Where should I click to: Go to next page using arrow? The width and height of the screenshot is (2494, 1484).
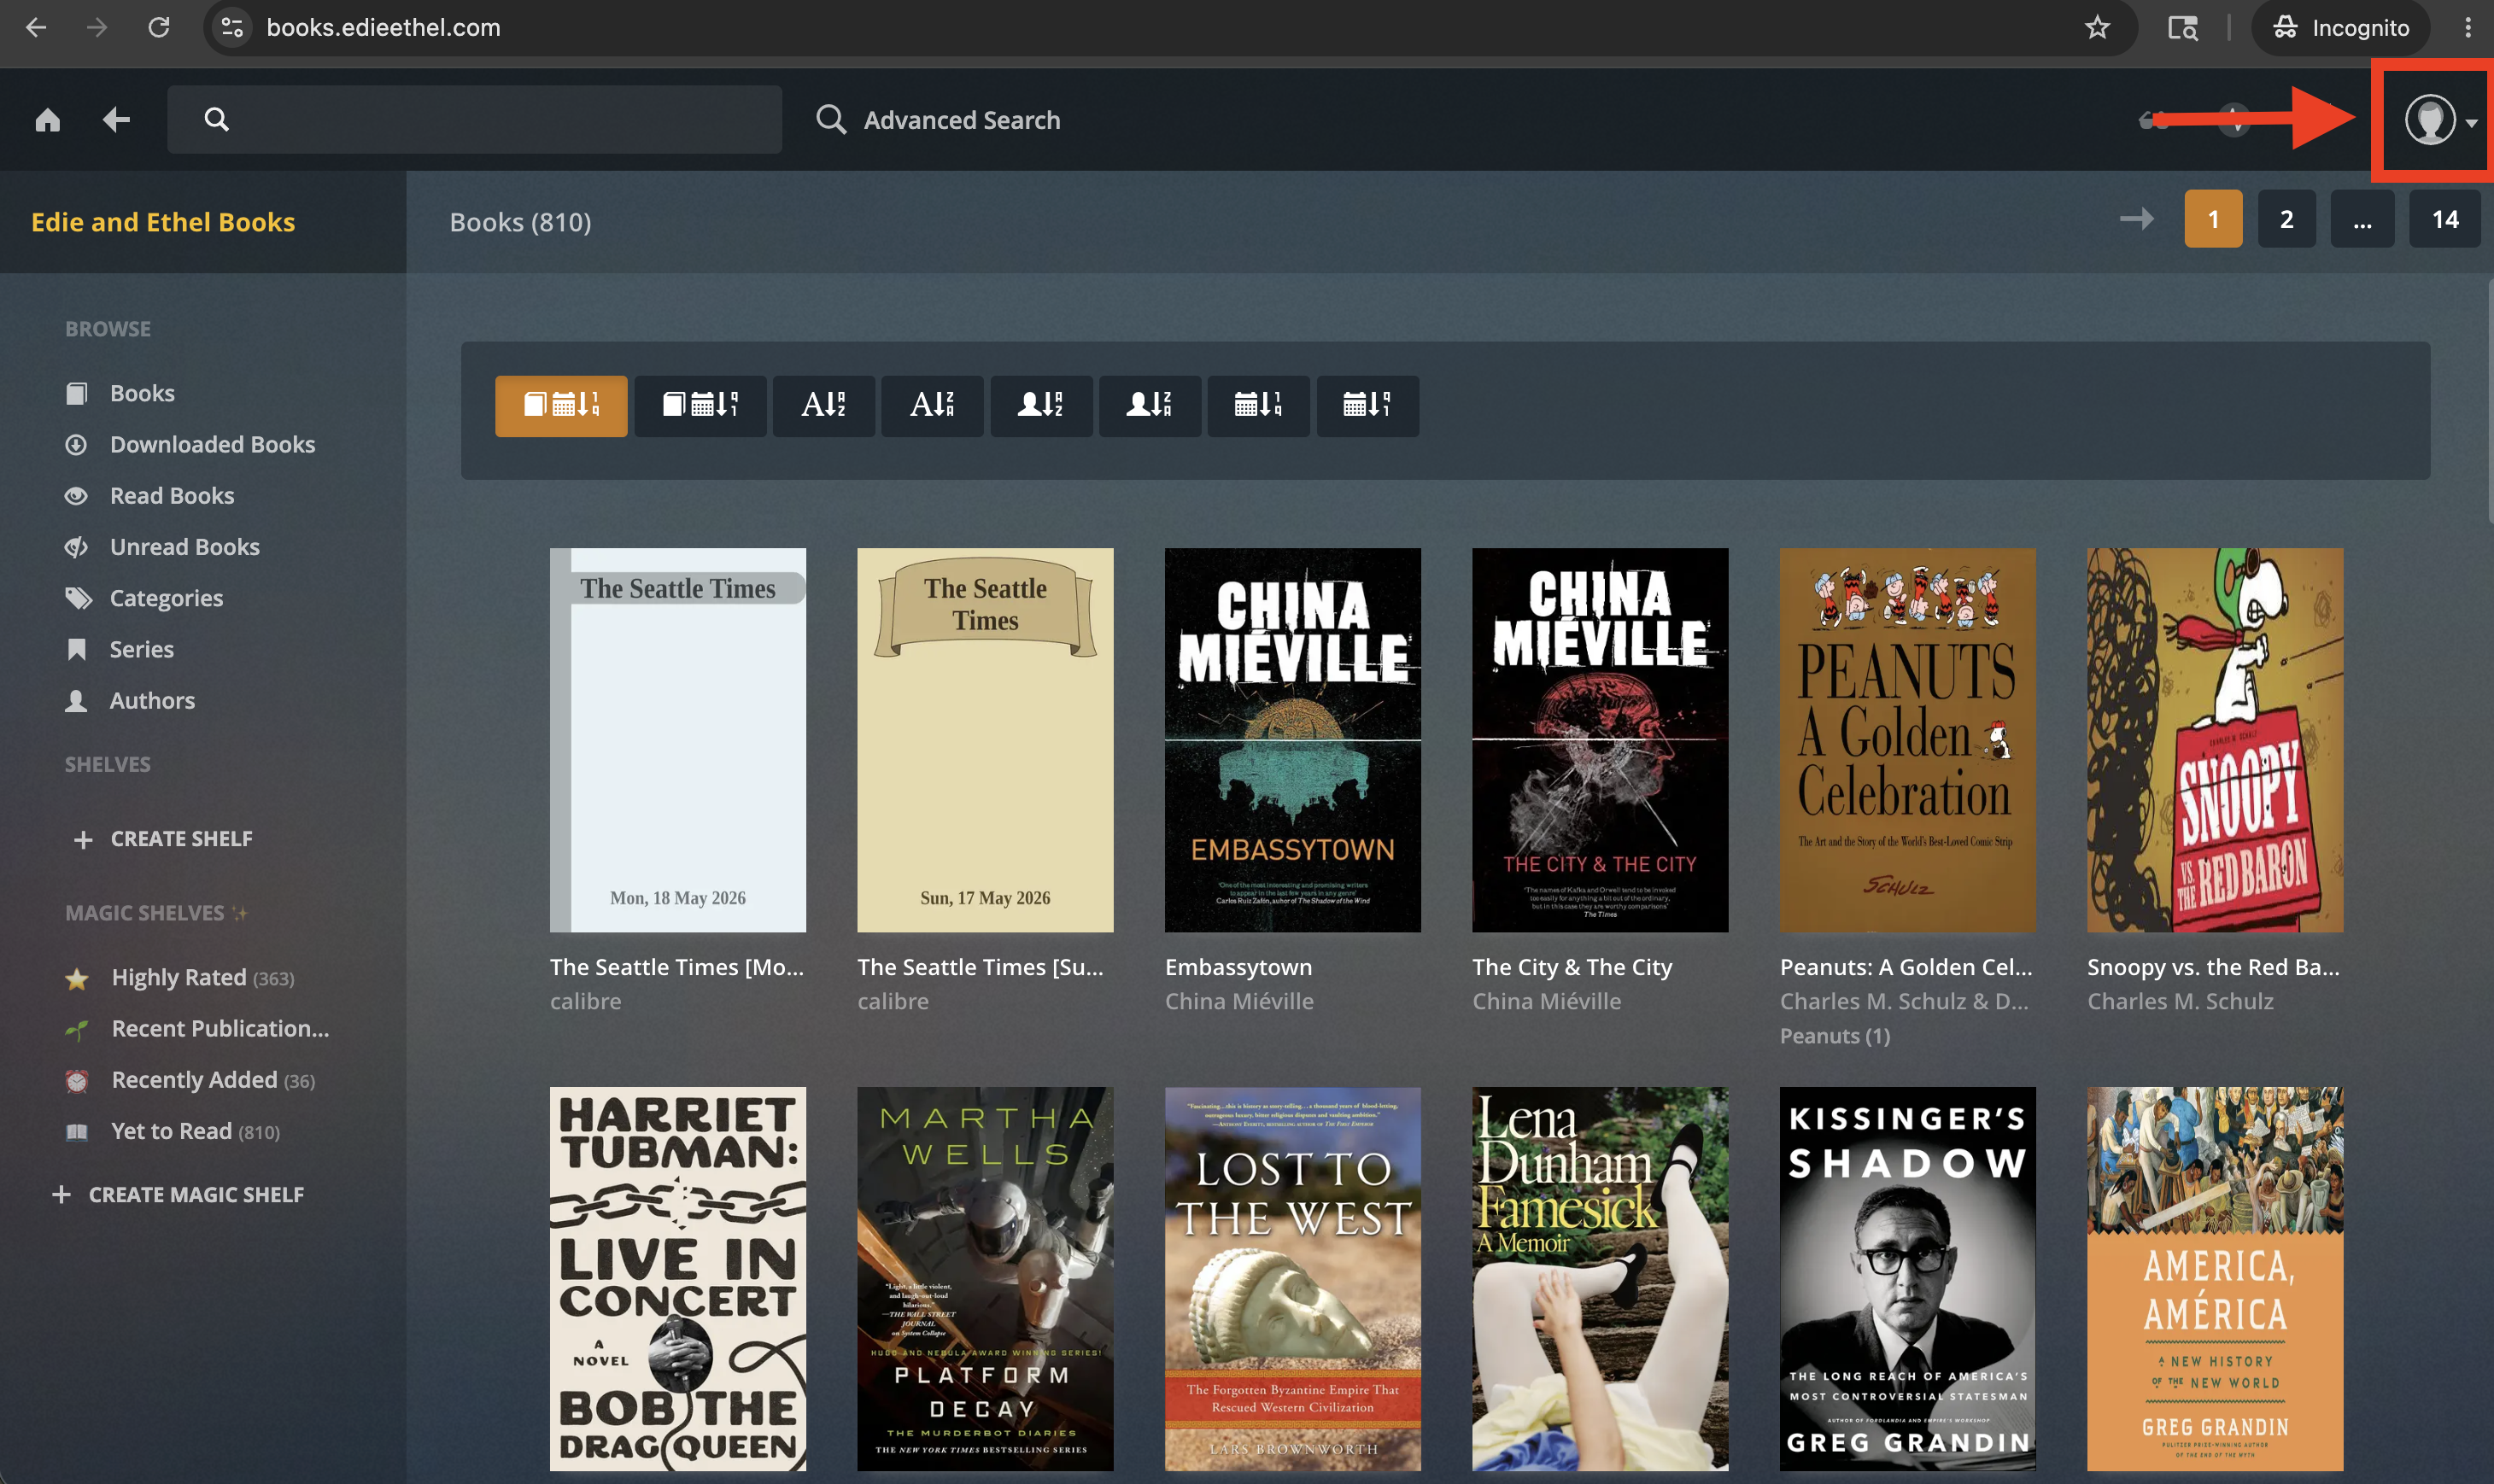pyautogui.click(x=2136, y=219)
